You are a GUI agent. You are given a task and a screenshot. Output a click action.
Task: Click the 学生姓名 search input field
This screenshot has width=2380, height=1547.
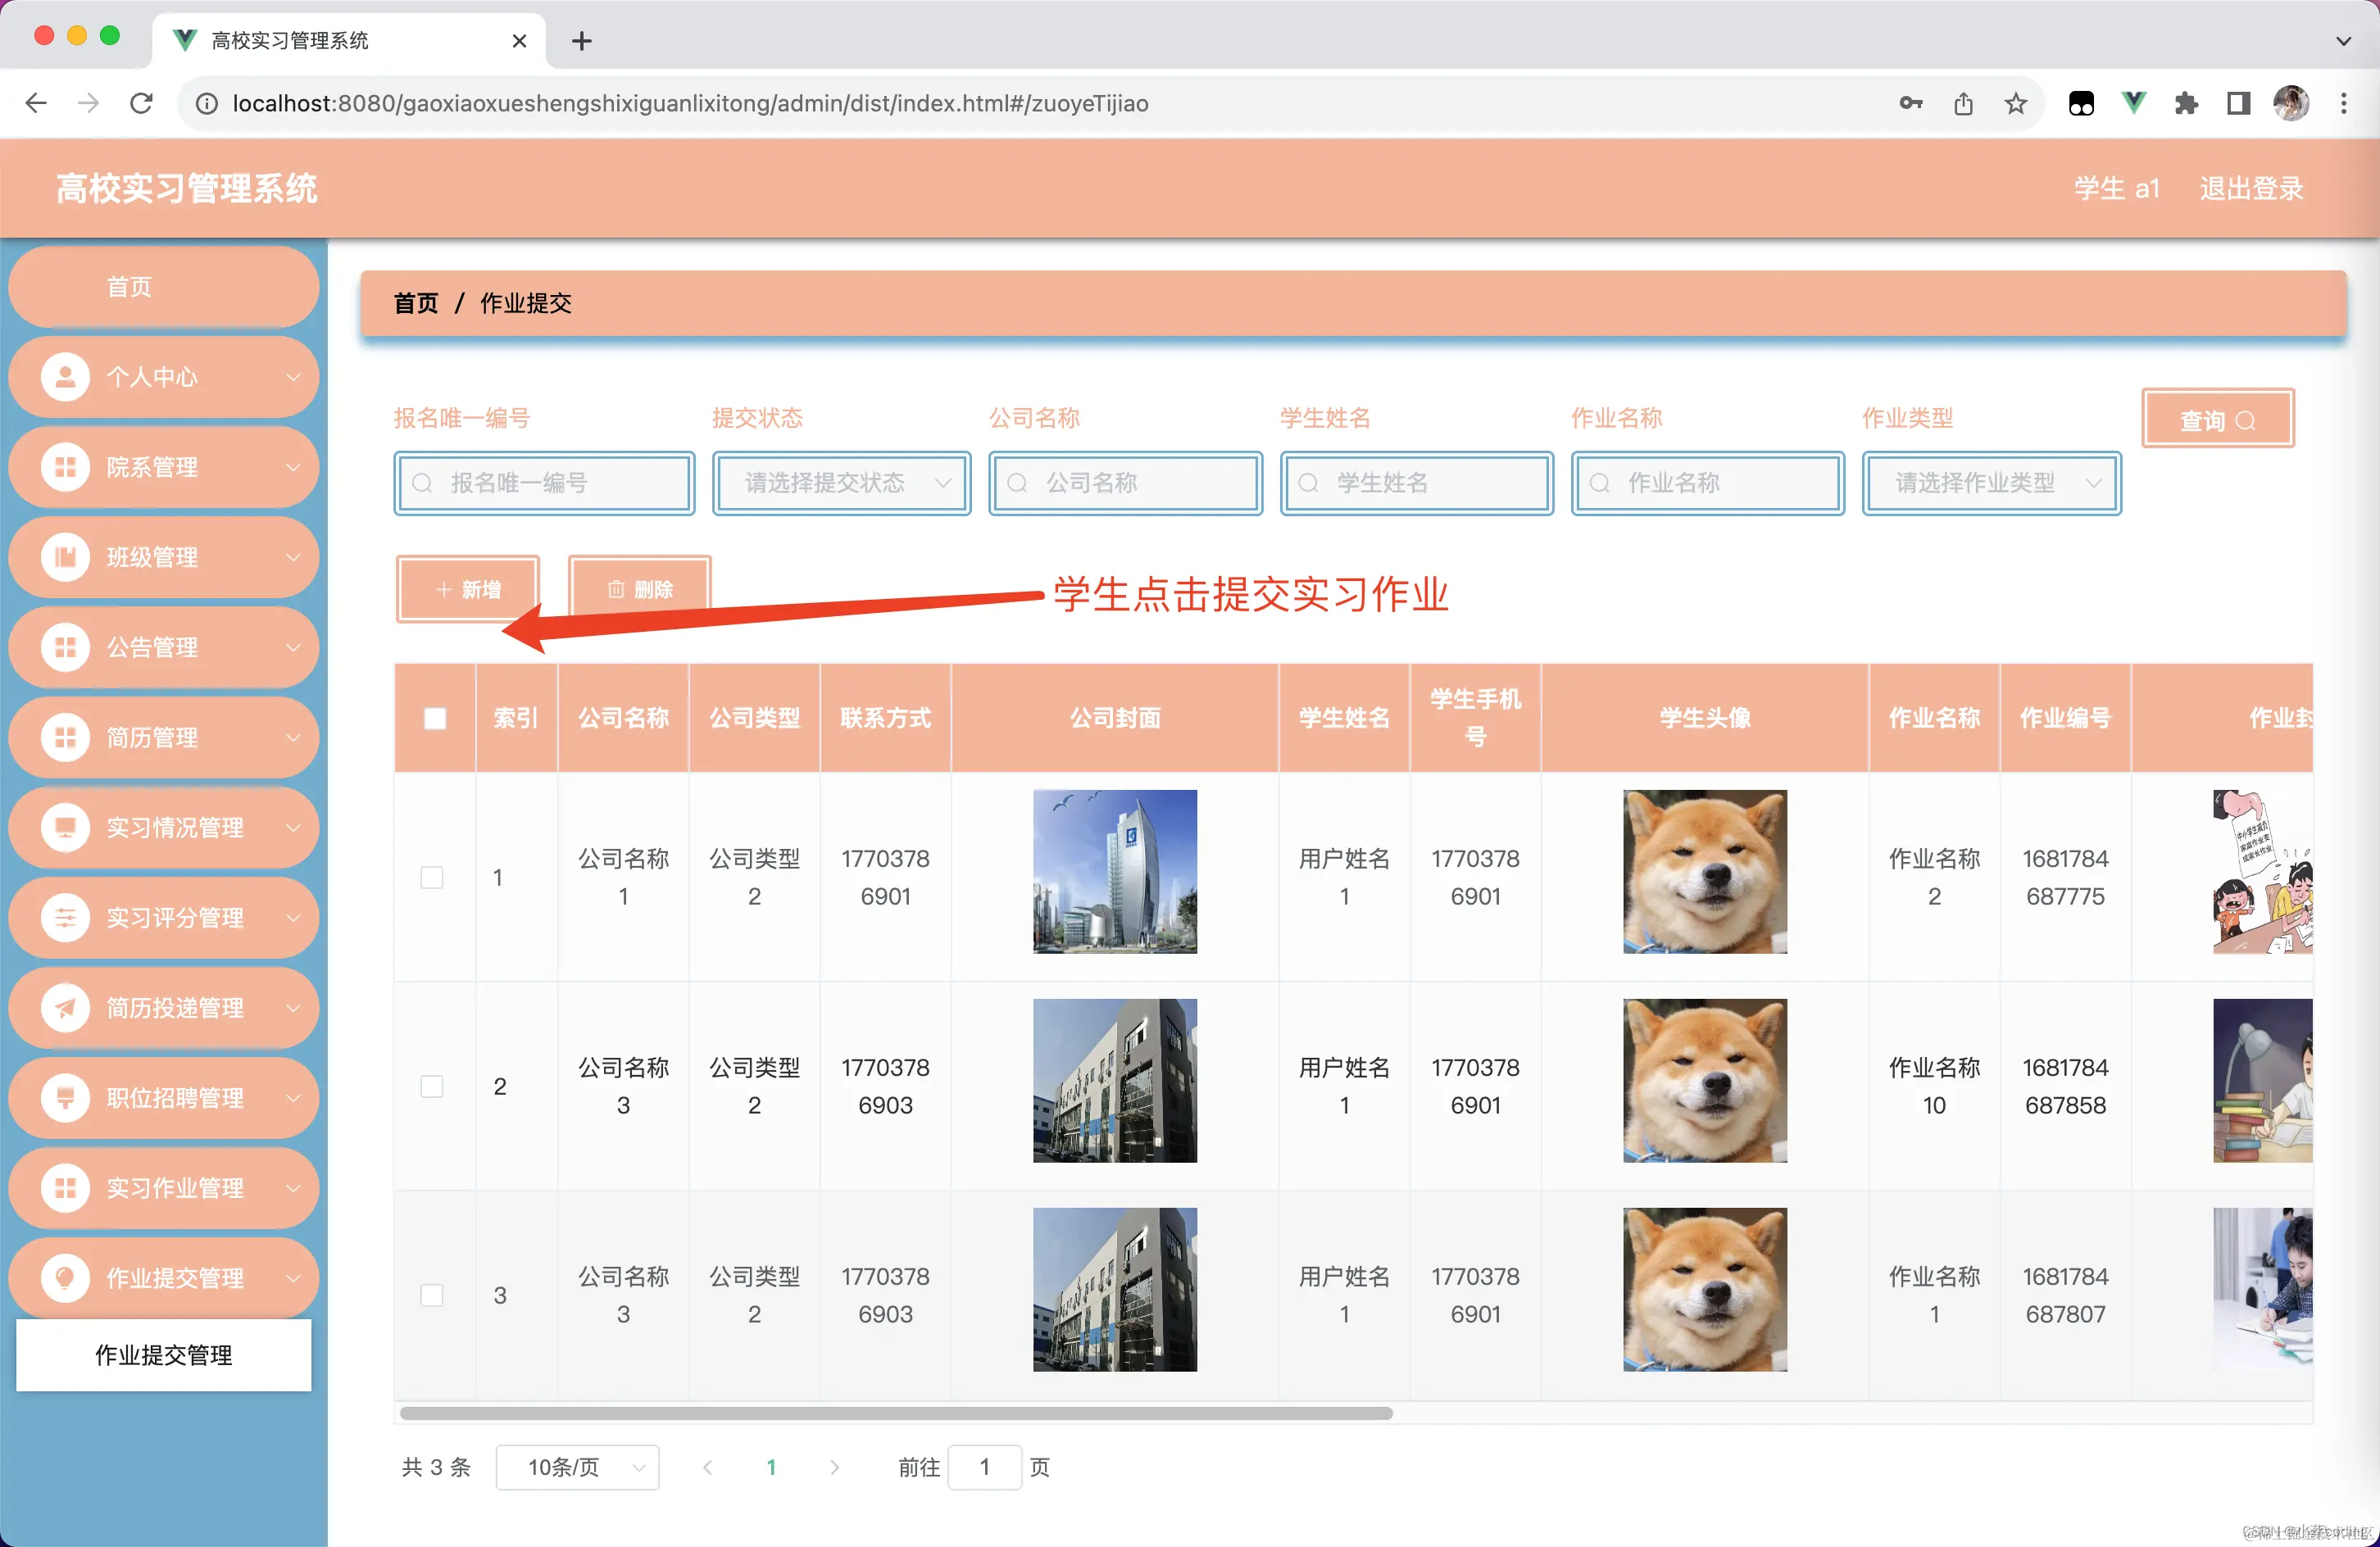click(x=1416, y=483)
